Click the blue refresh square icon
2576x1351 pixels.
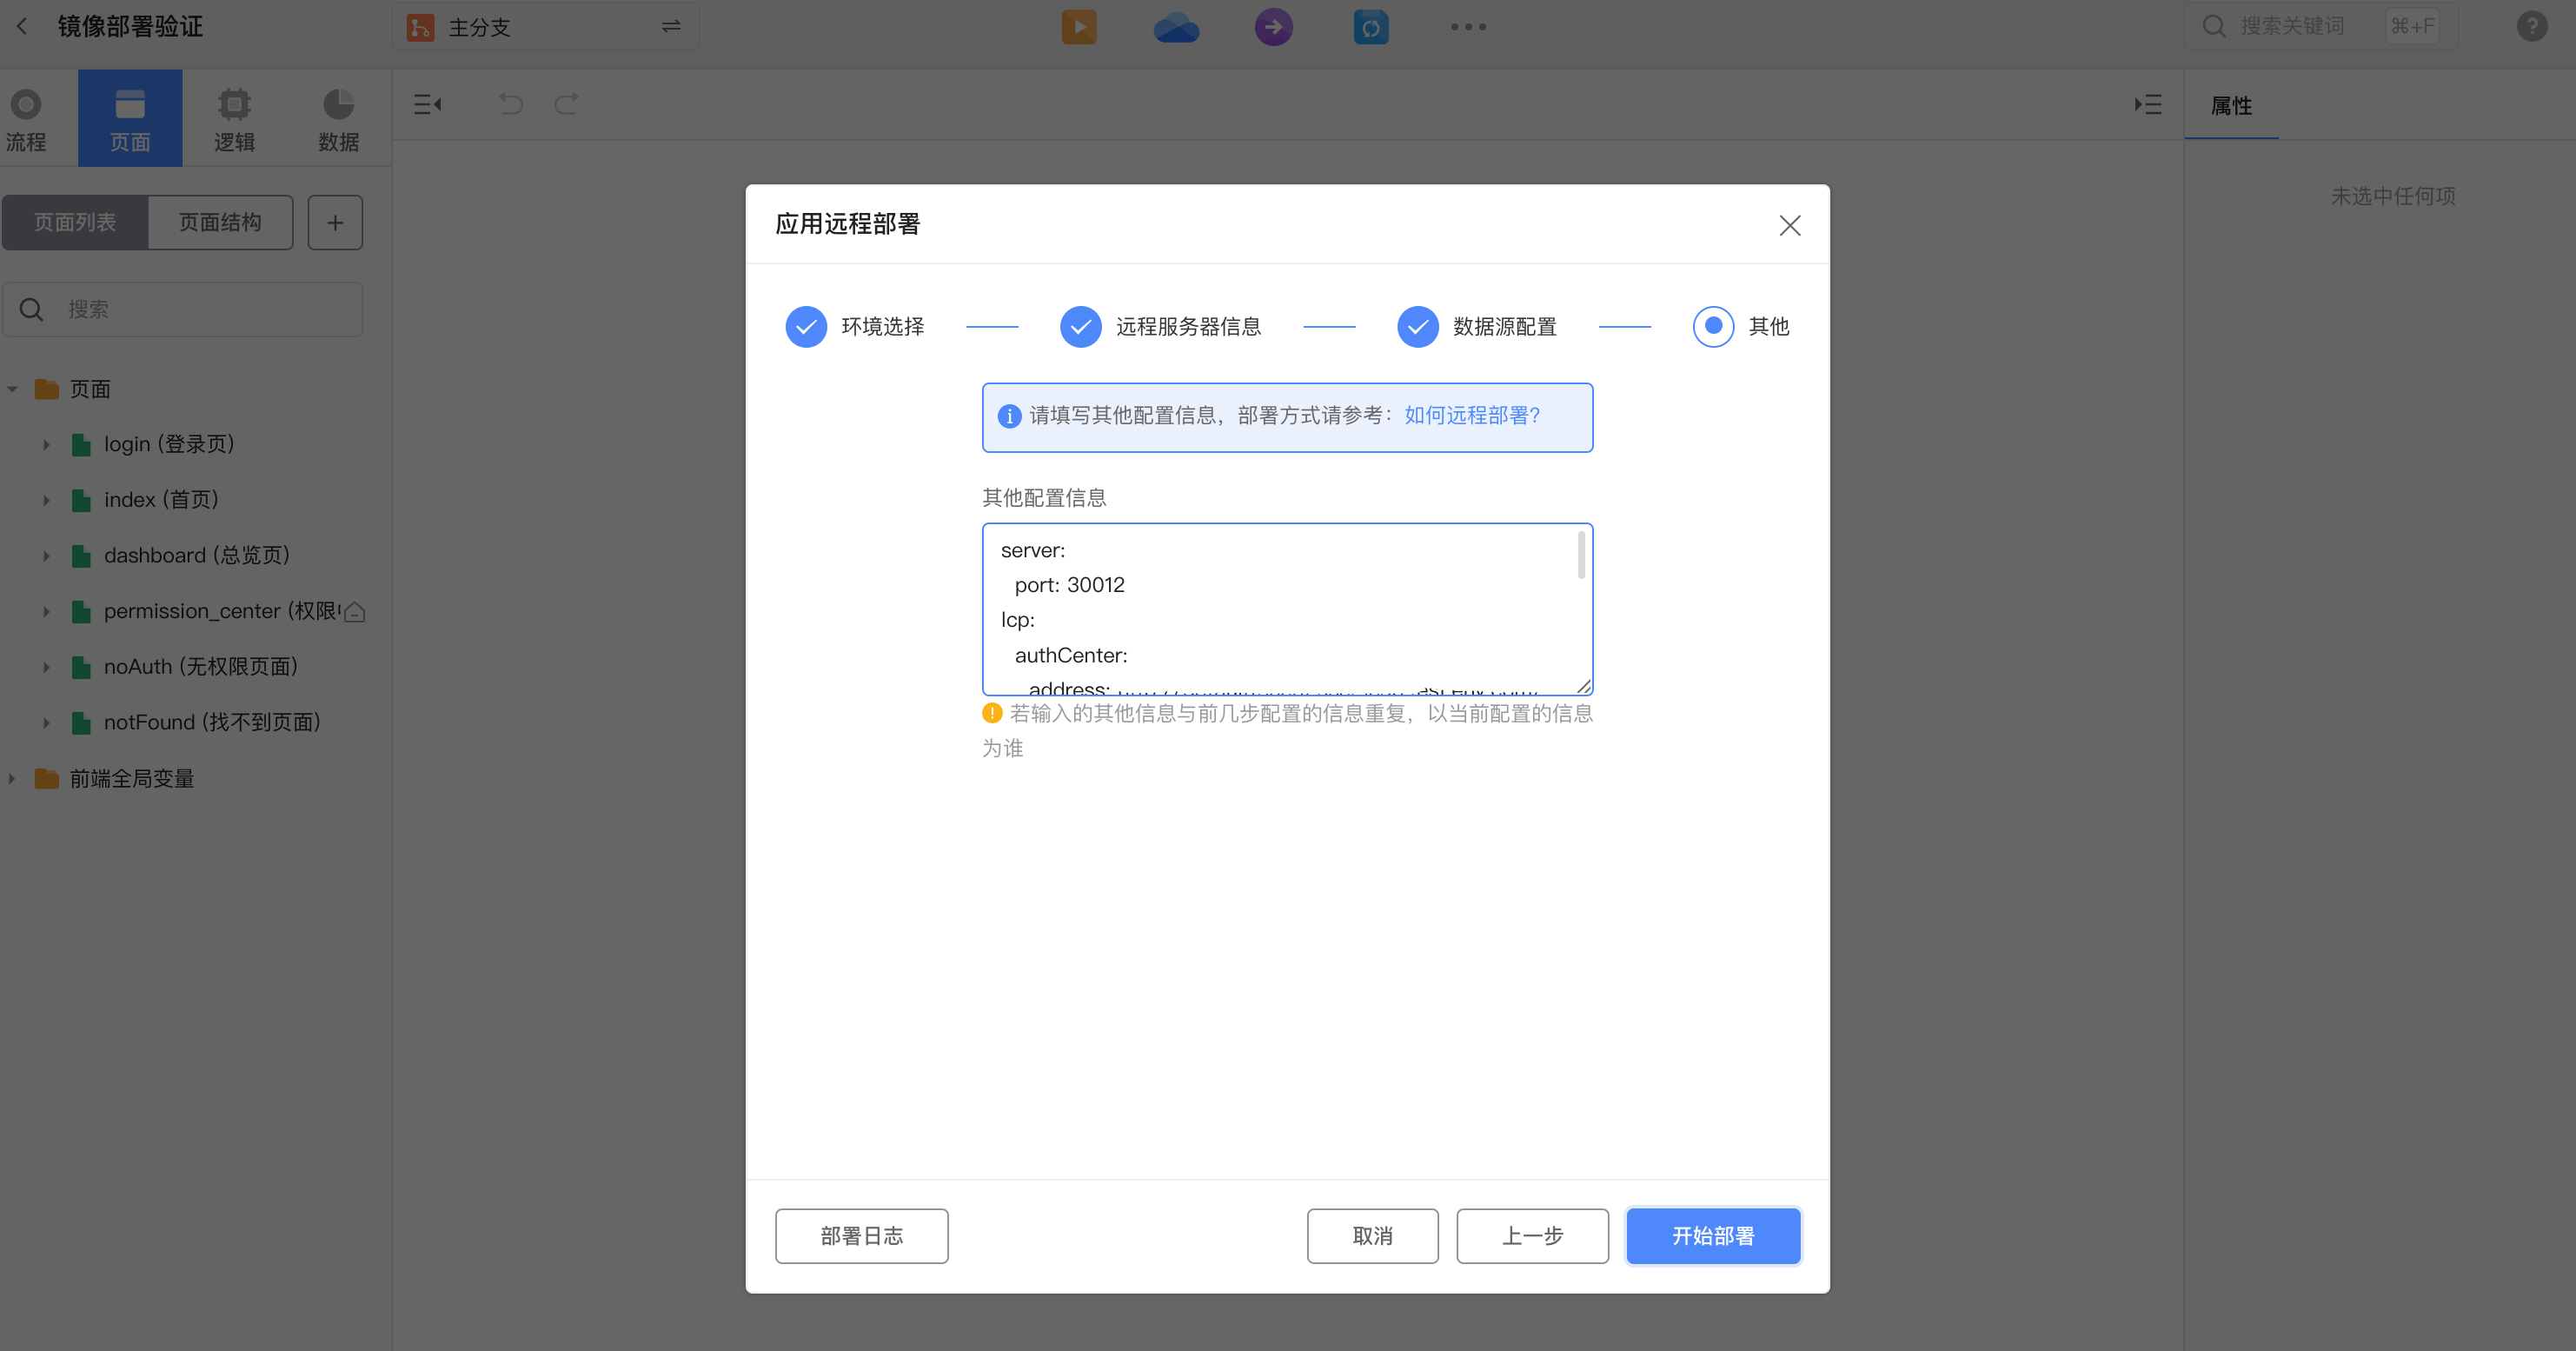pyautogui.click(x=1371, y=27)
